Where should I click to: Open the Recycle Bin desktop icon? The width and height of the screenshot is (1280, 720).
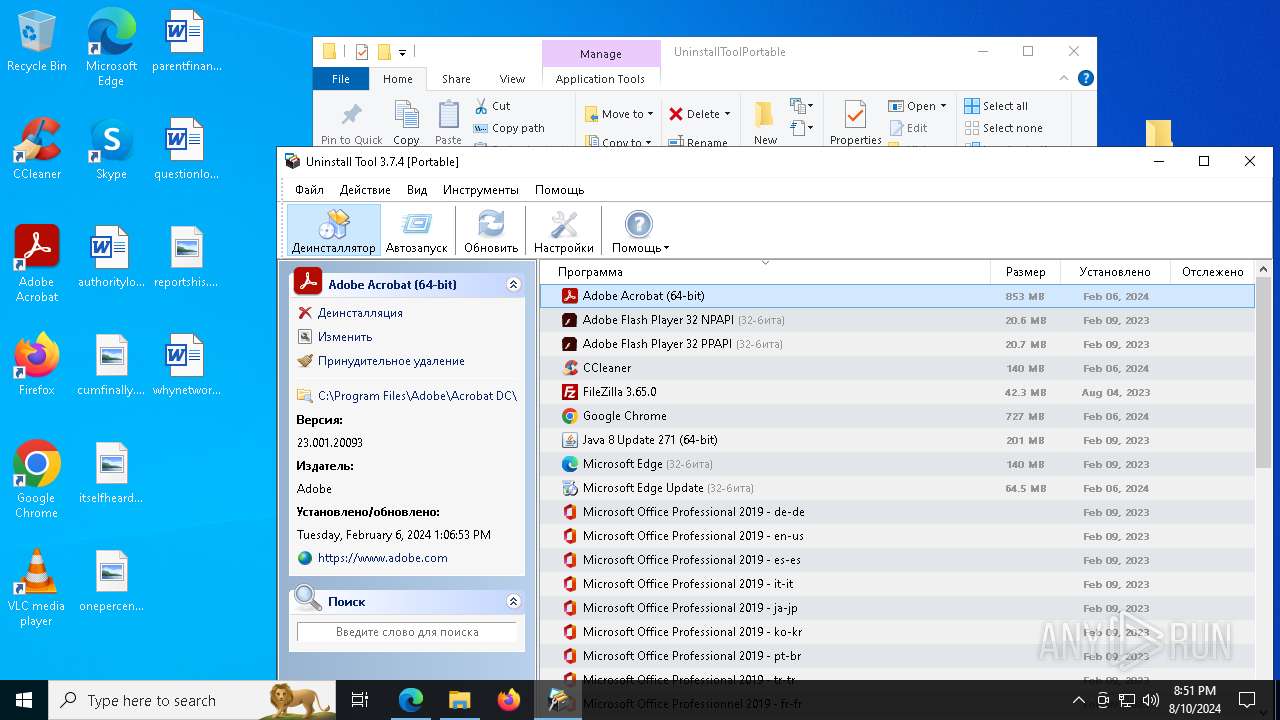tap(37, 42)
